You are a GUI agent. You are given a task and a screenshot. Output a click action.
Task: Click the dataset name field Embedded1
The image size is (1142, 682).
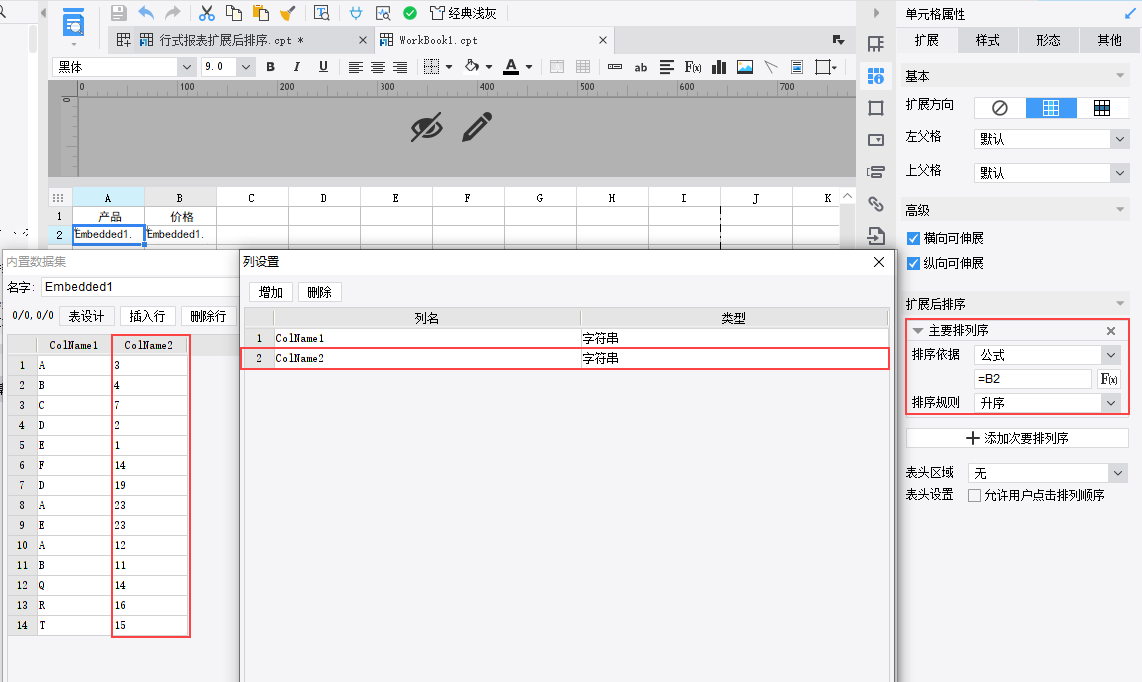[x=140, y=287]
